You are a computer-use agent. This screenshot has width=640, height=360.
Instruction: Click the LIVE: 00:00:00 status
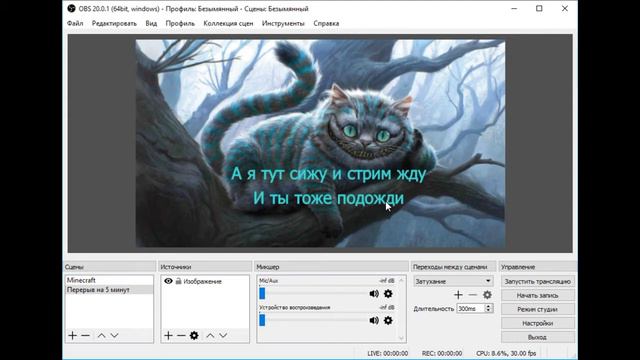(x=387, y=353)
